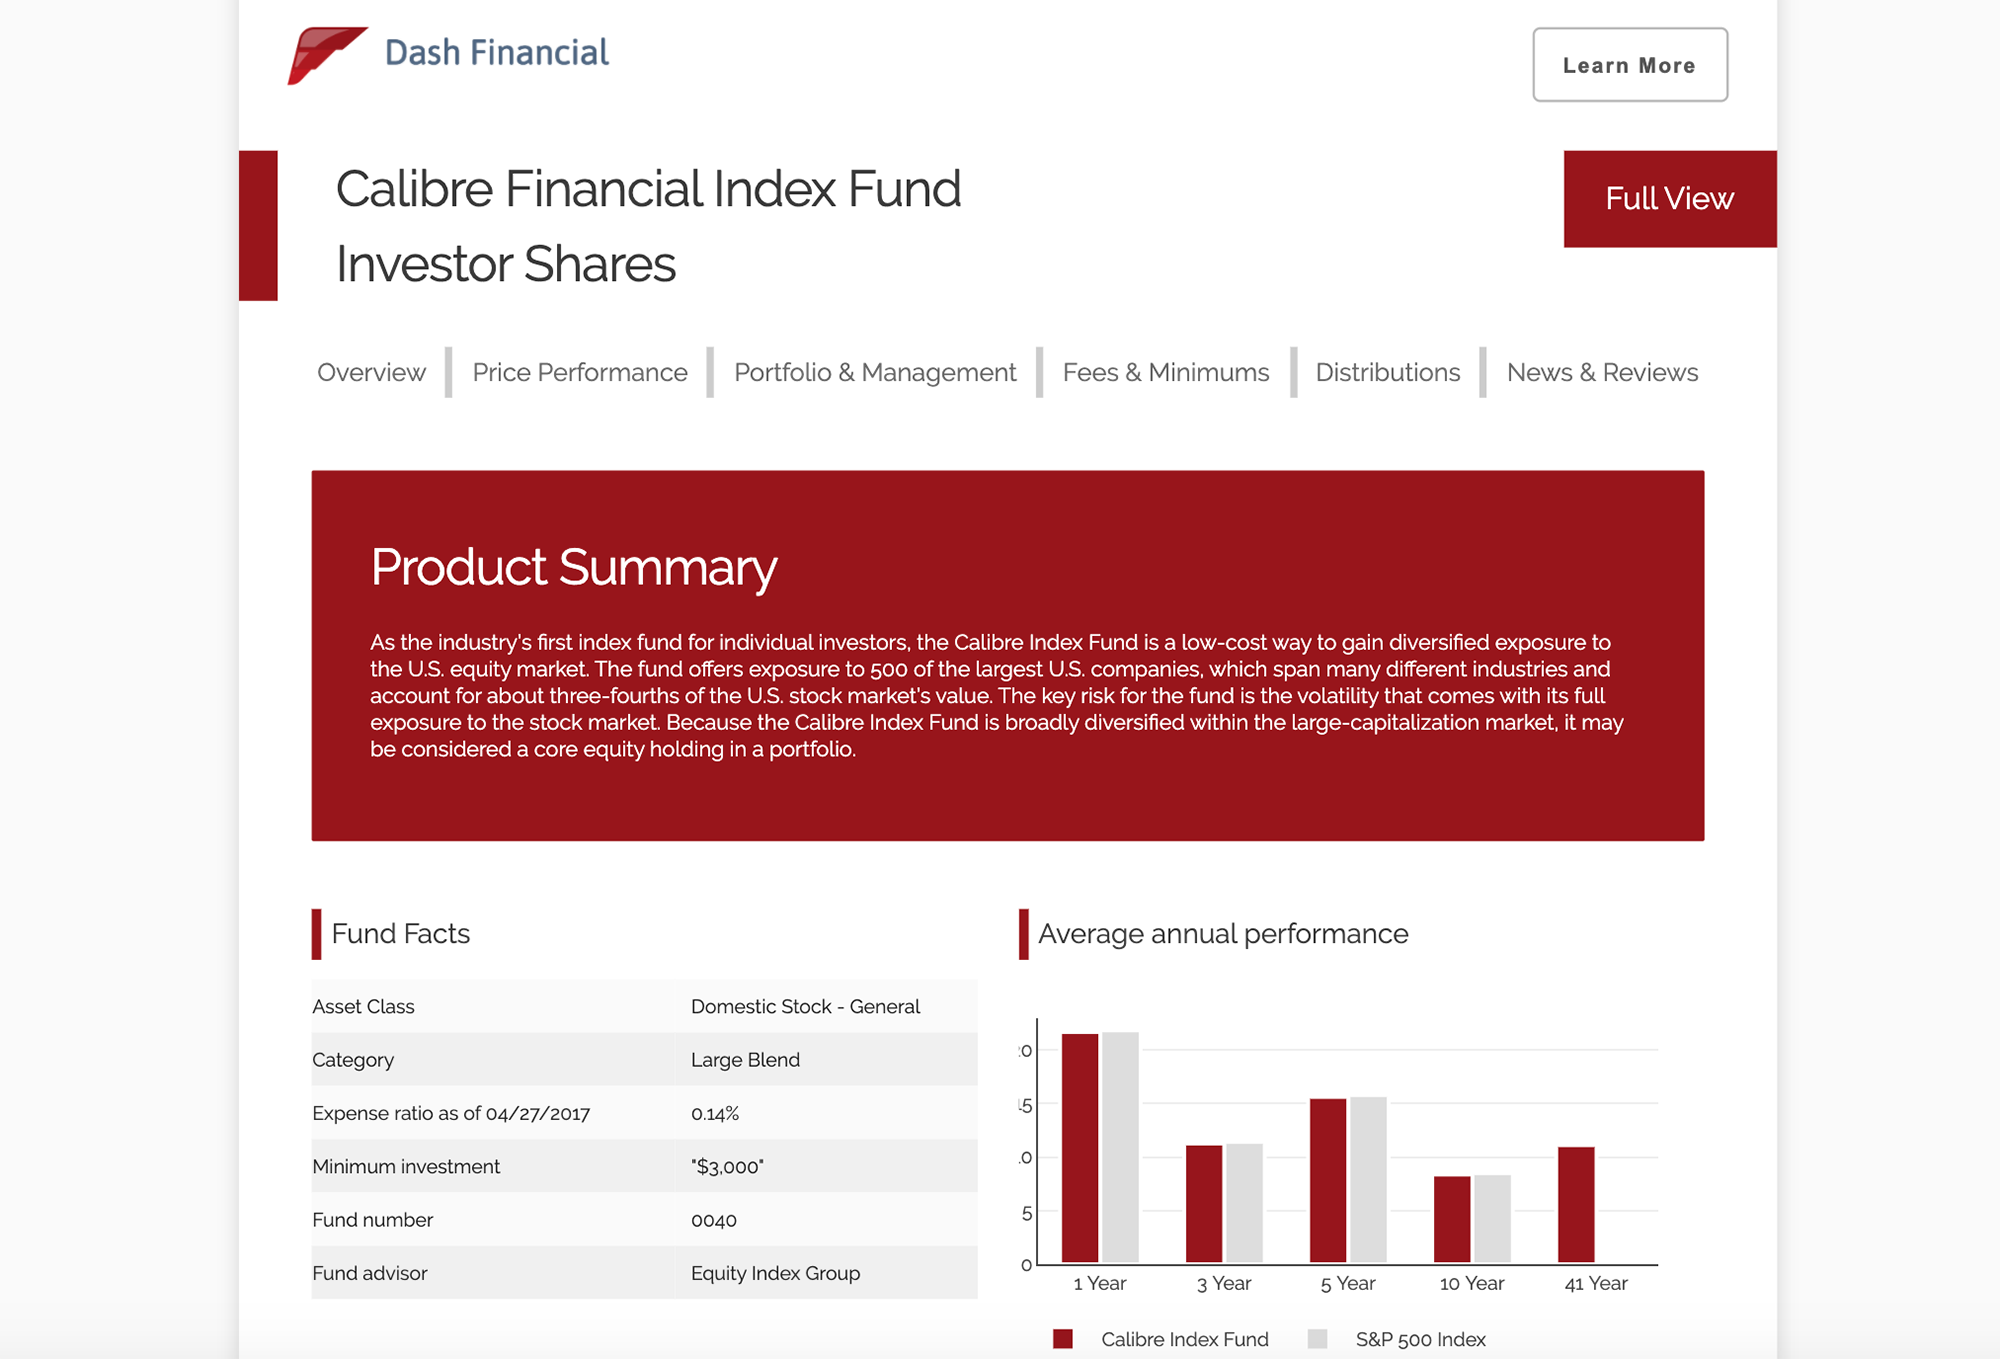Open the Price Performance tab
This screenshot has width=2000, height=1359.
579,373
